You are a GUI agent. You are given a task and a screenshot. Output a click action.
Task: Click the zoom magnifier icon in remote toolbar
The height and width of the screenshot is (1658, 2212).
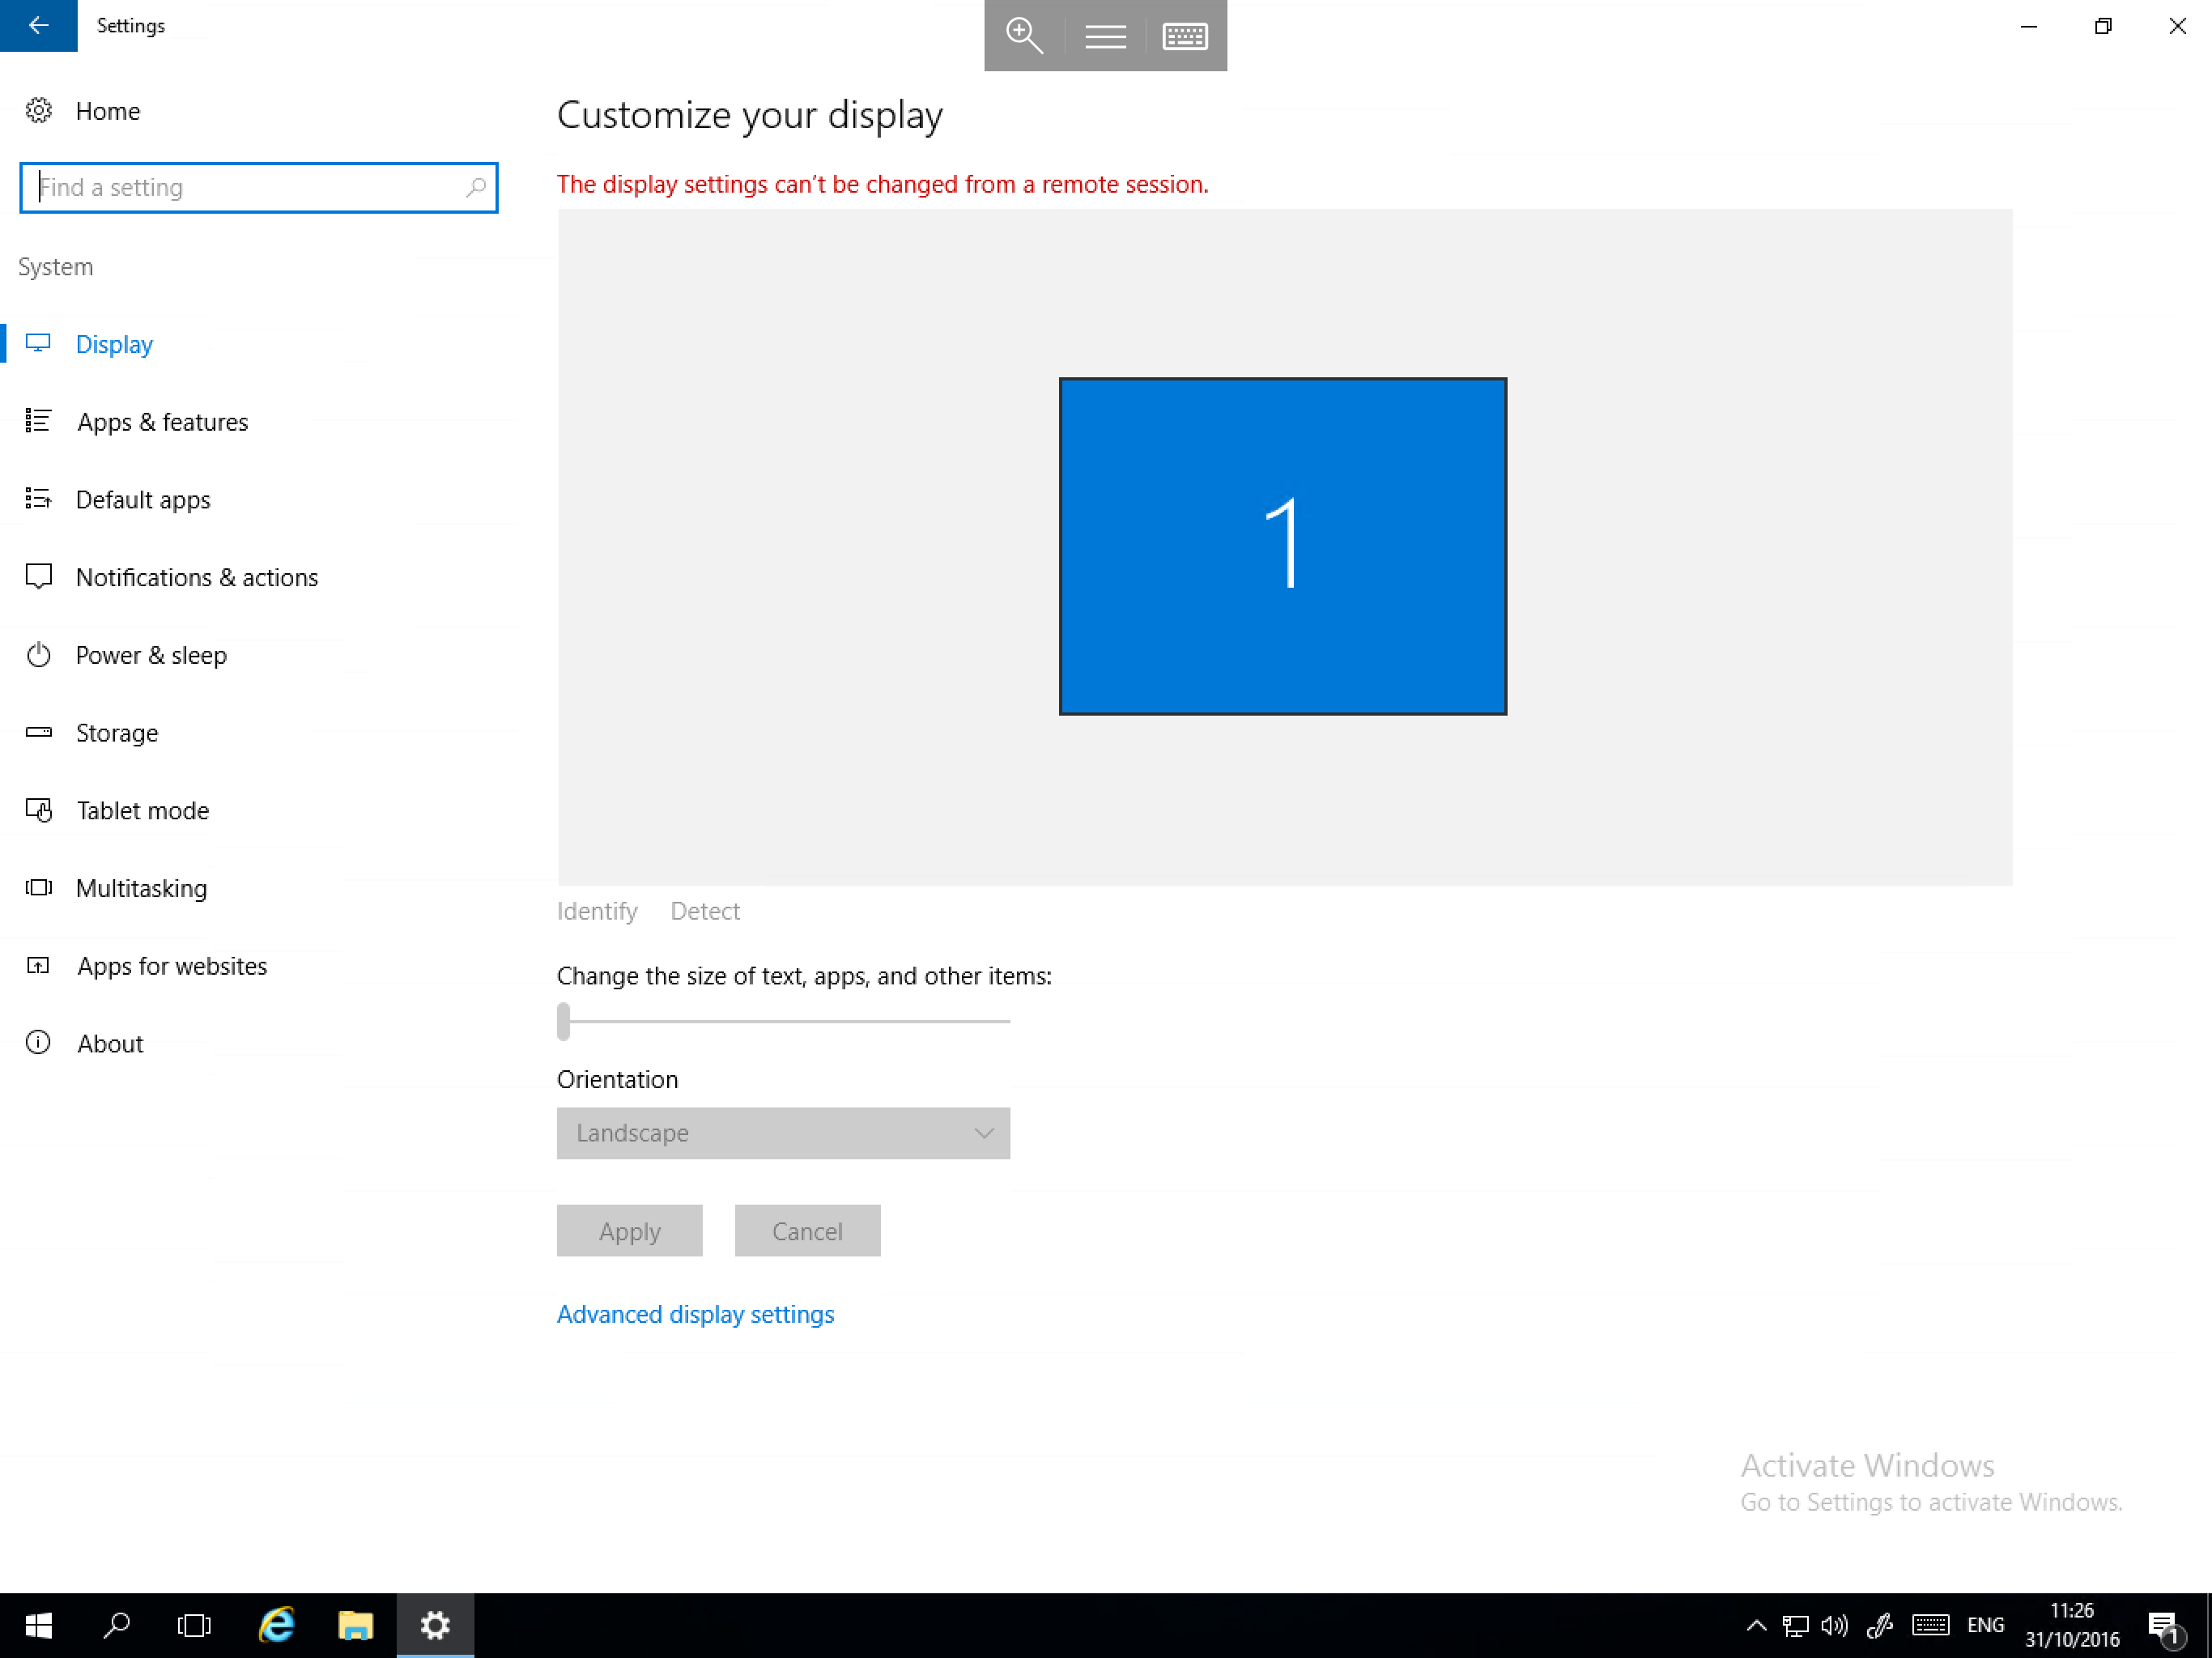coord(1024,35)
